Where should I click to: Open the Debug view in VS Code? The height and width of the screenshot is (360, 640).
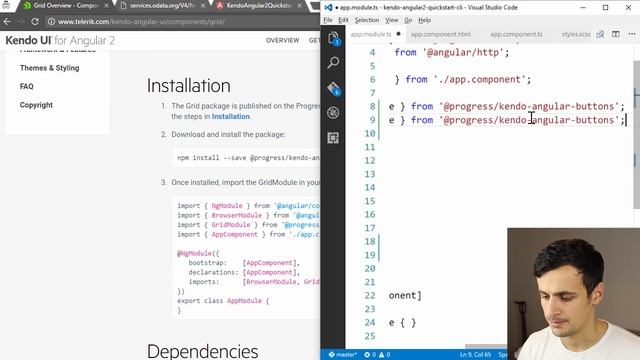coord(333,113)
